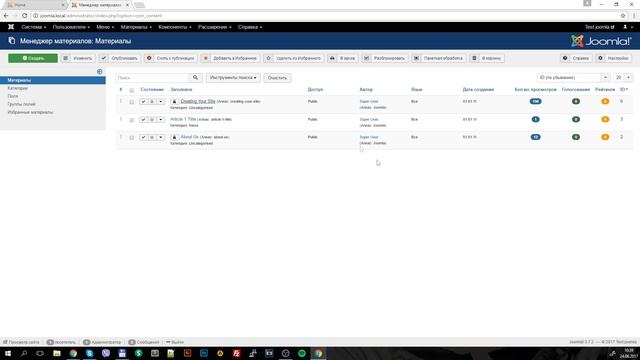Open the Меню top menu
The height and width of the screenshot is (360, 640).
105,27
